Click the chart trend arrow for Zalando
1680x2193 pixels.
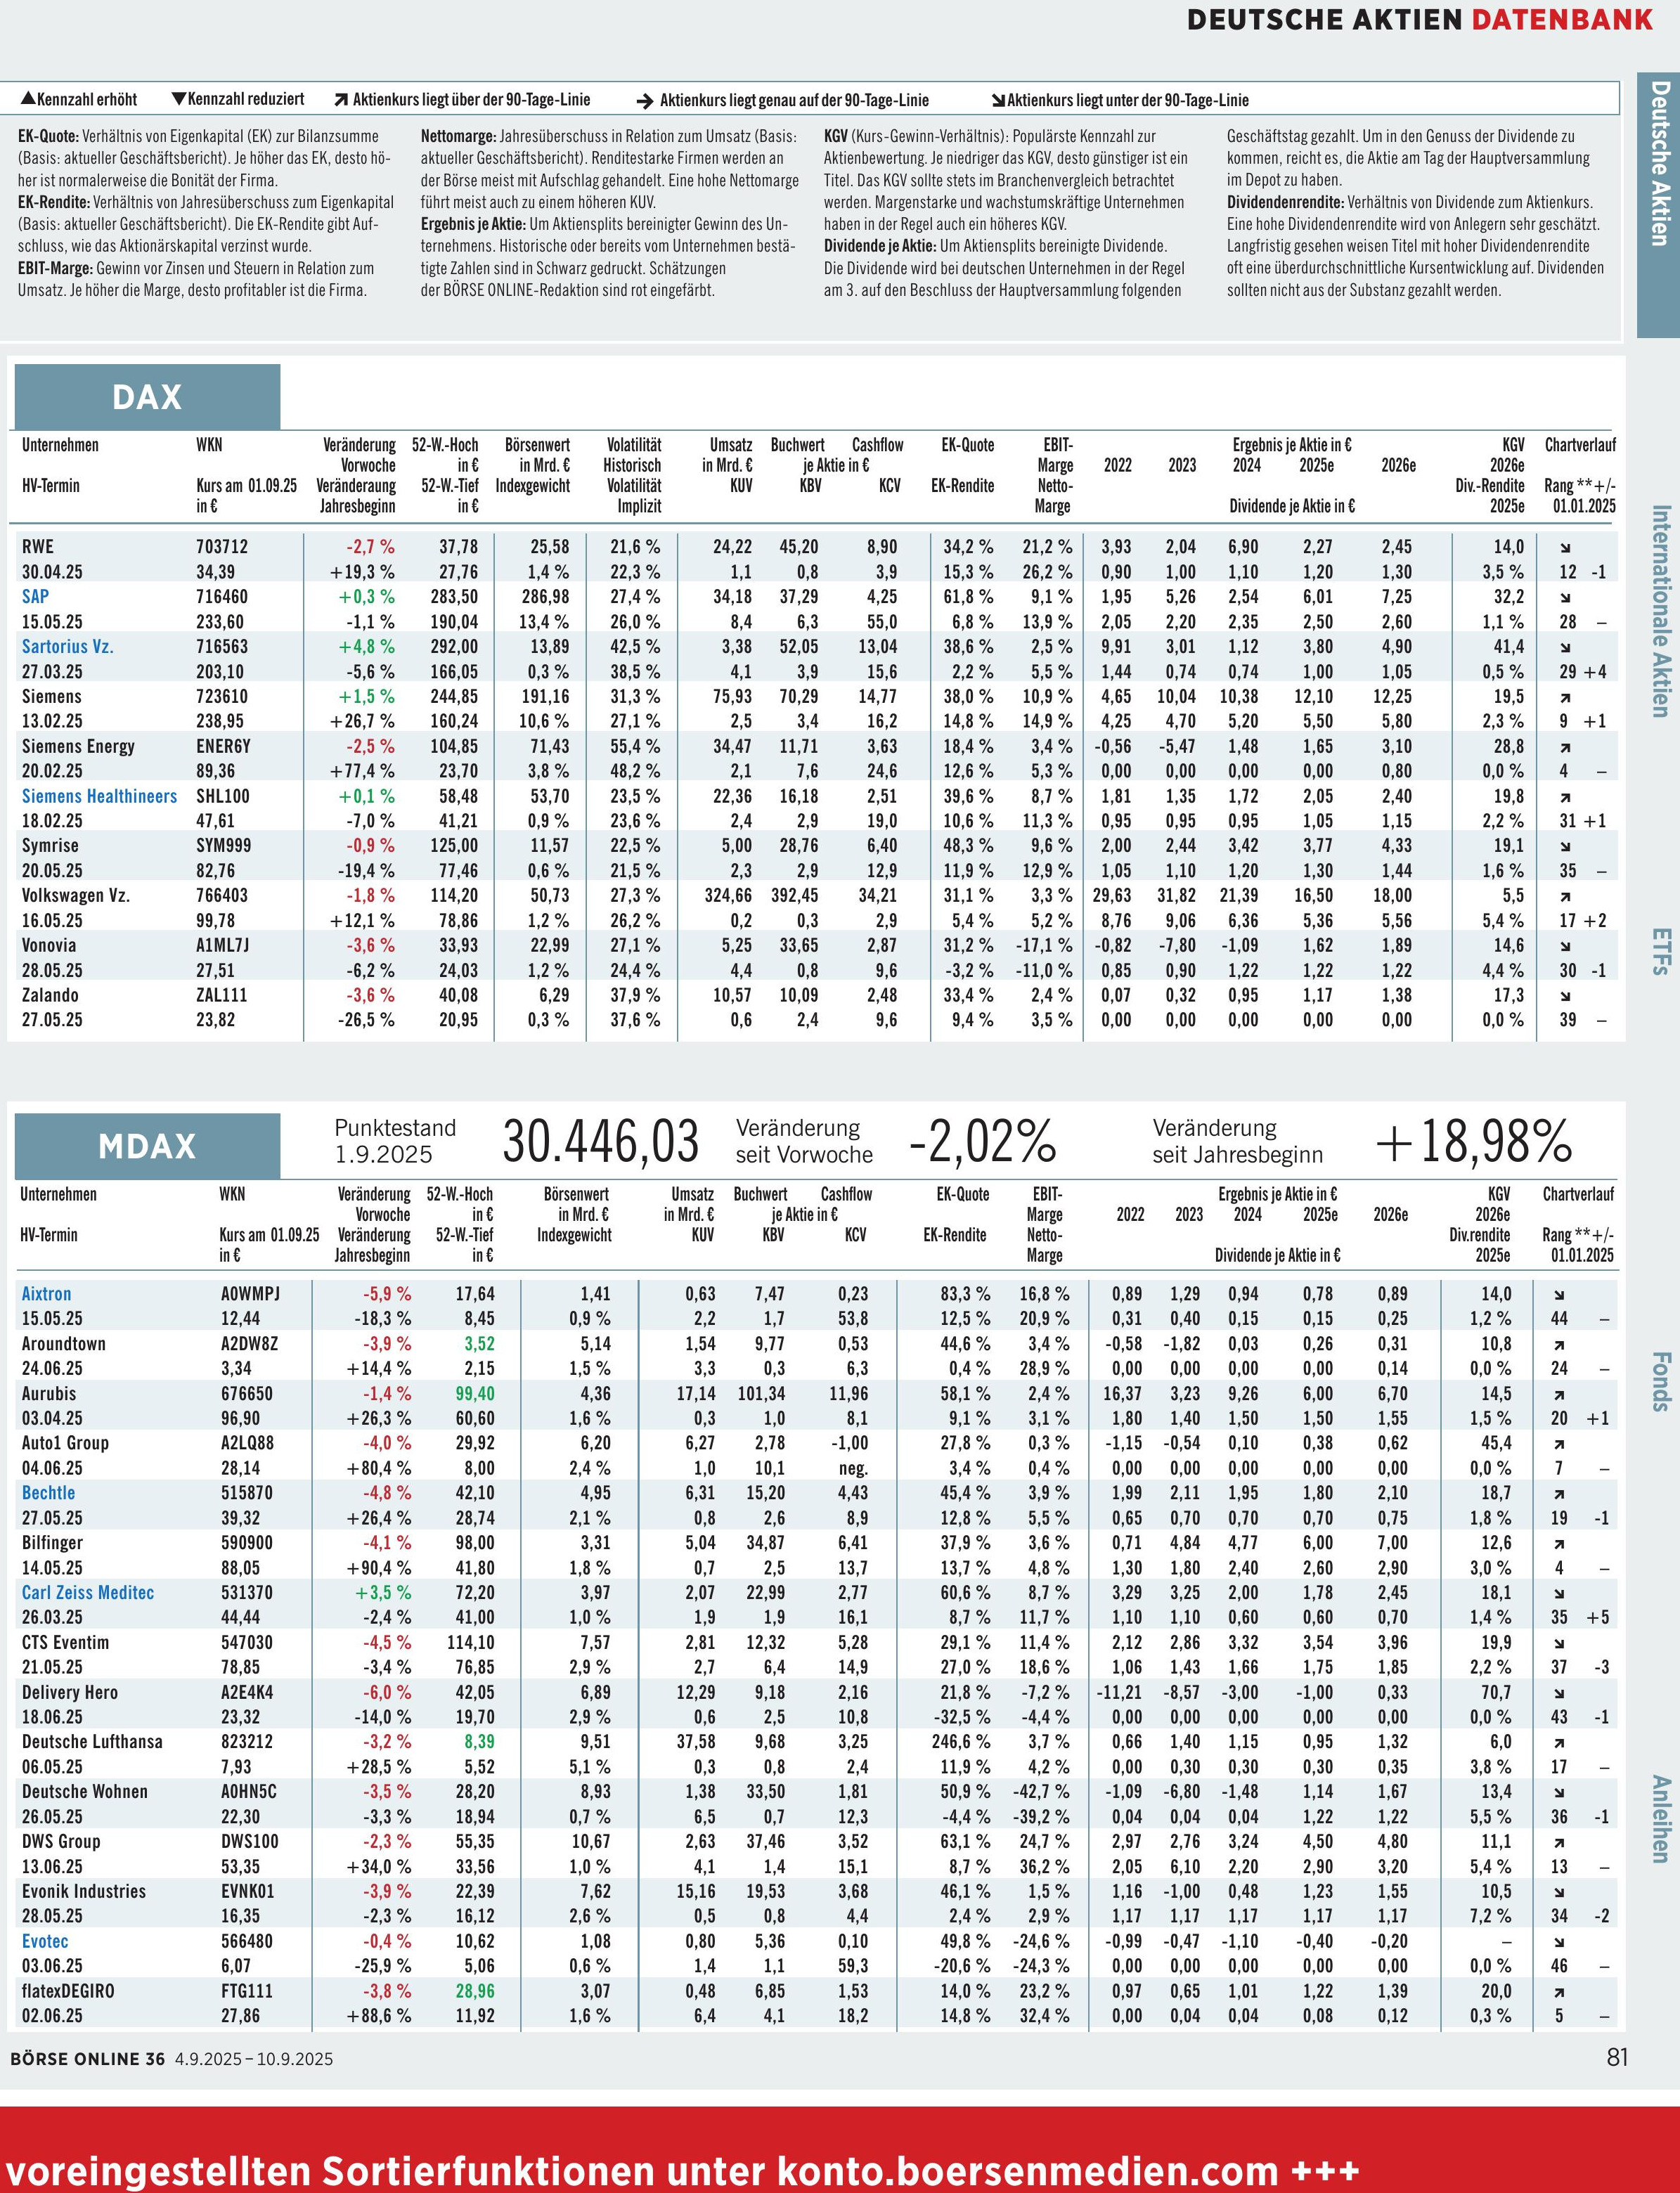pos(1565,996)
